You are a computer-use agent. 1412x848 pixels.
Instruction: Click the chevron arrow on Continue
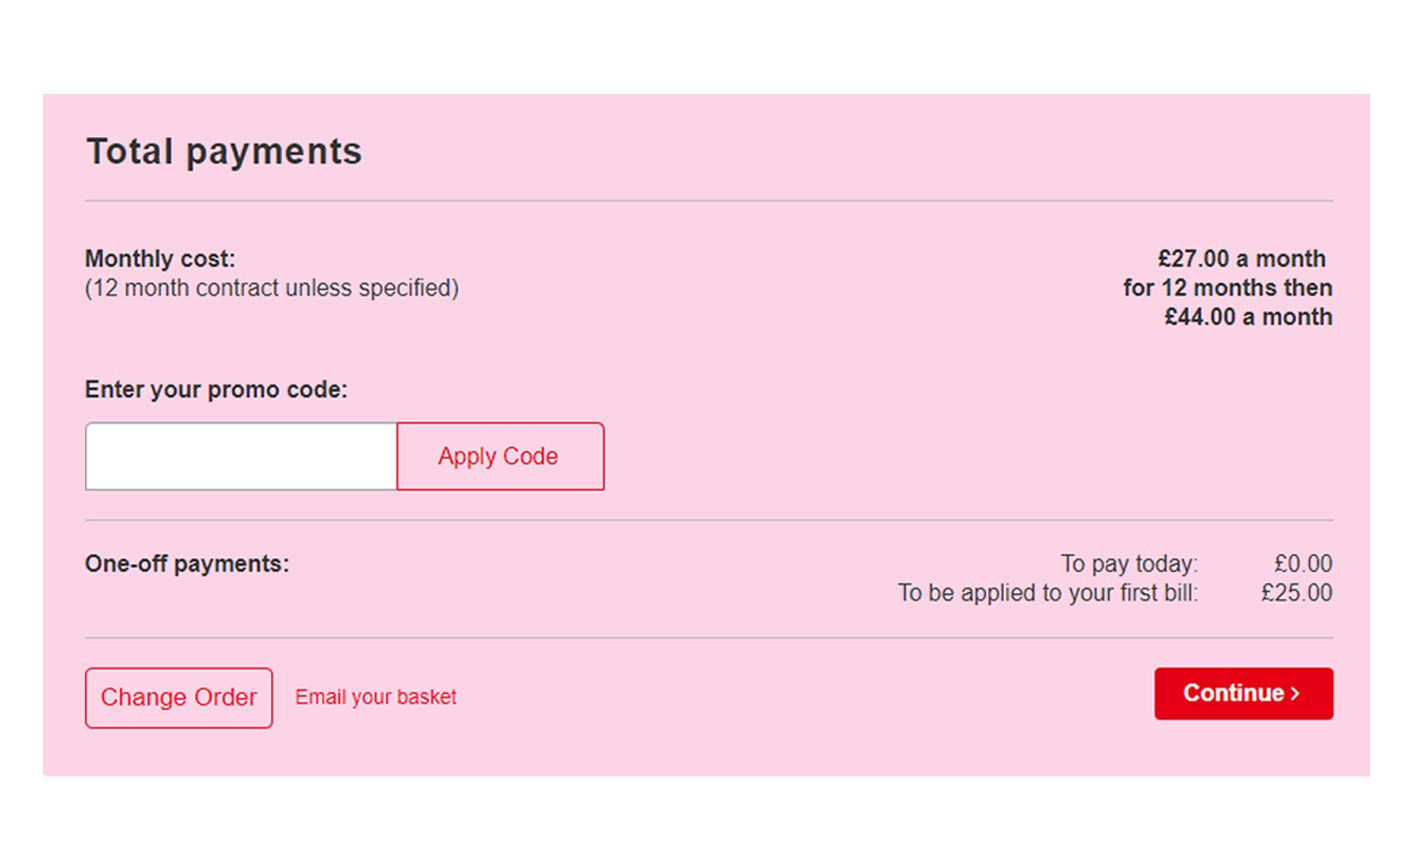(x=1296, y=693)
